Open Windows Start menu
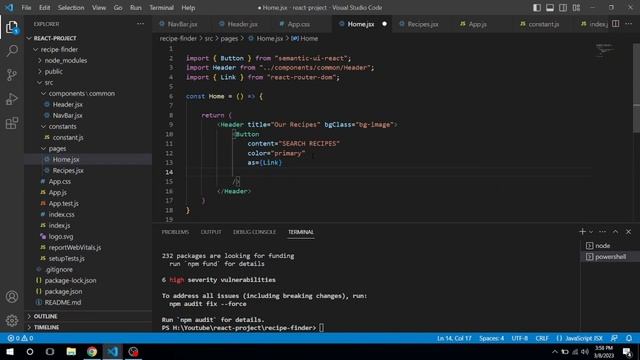 coord(10,351)
